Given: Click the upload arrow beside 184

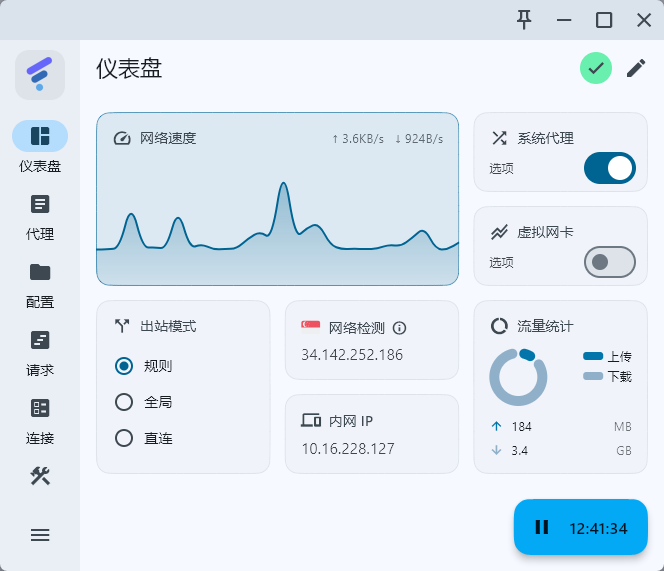Looking at the screenshot, I should (x=496, y=426).
